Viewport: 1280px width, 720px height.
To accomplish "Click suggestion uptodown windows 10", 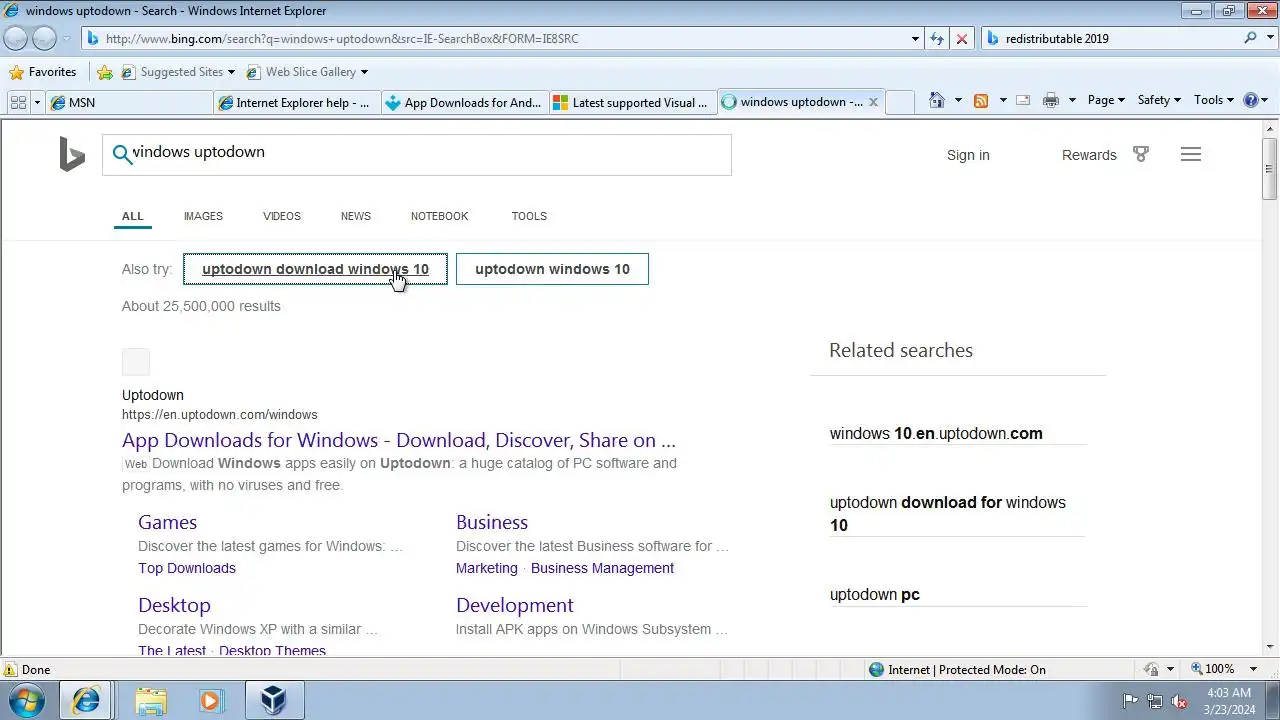I will (x=552, y=269).
